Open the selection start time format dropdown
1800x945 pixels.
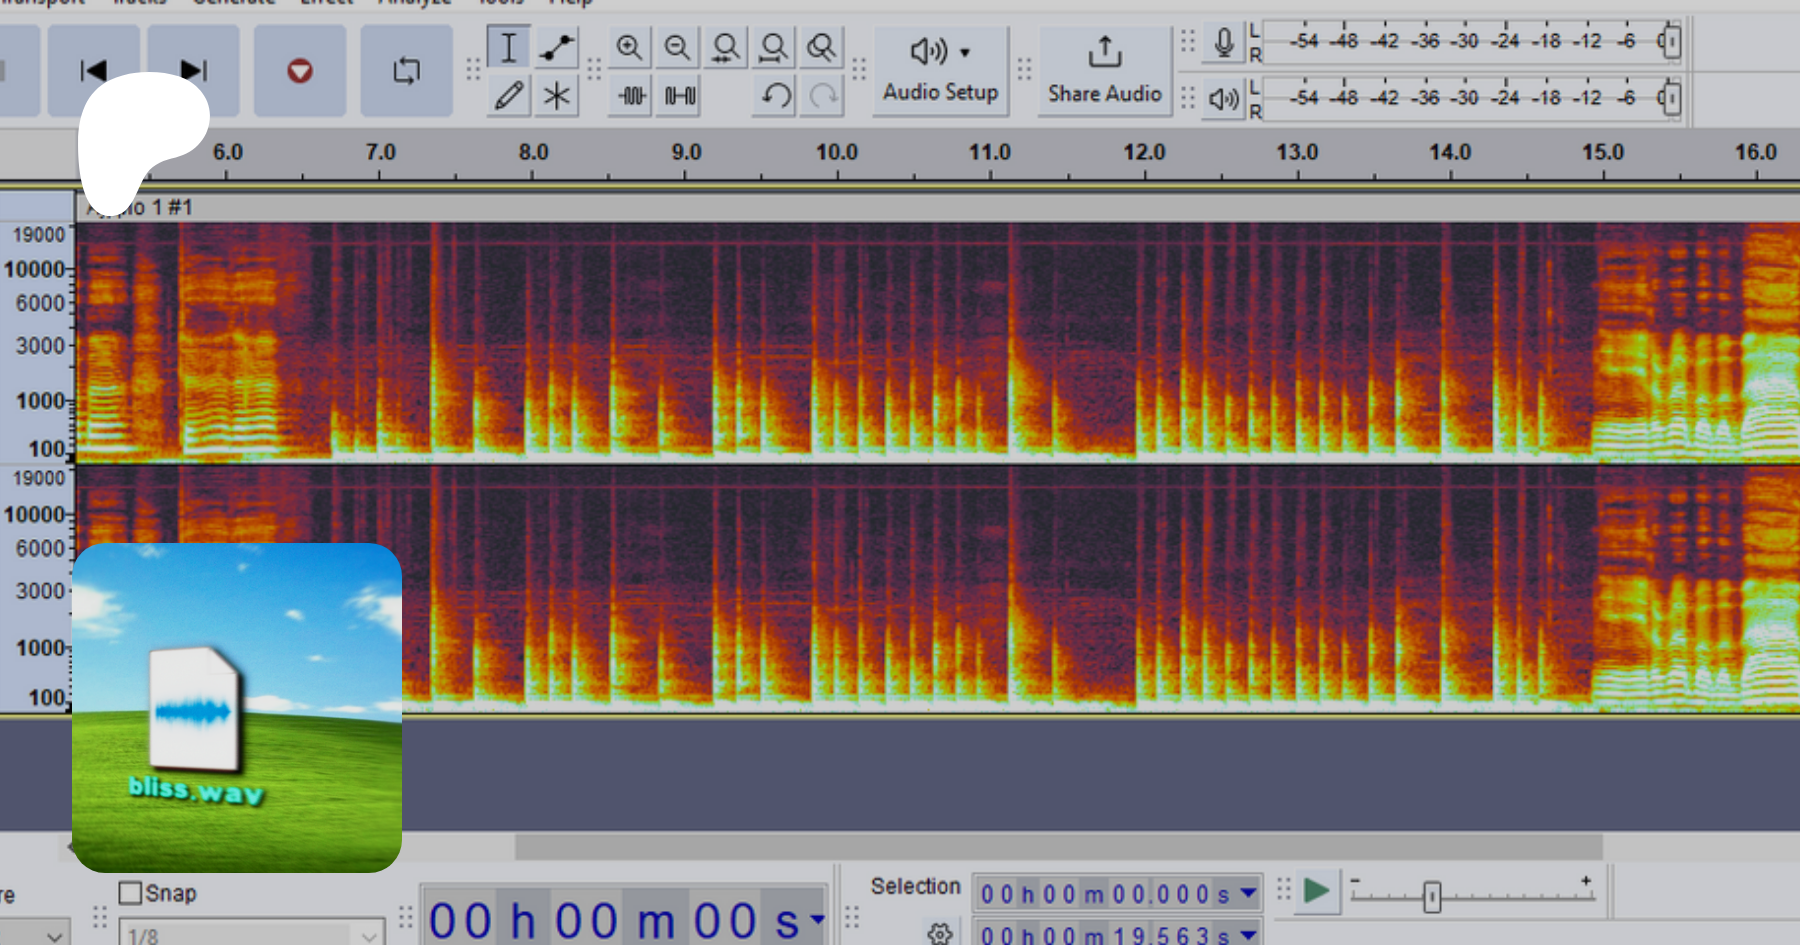tap(1248, 893)
